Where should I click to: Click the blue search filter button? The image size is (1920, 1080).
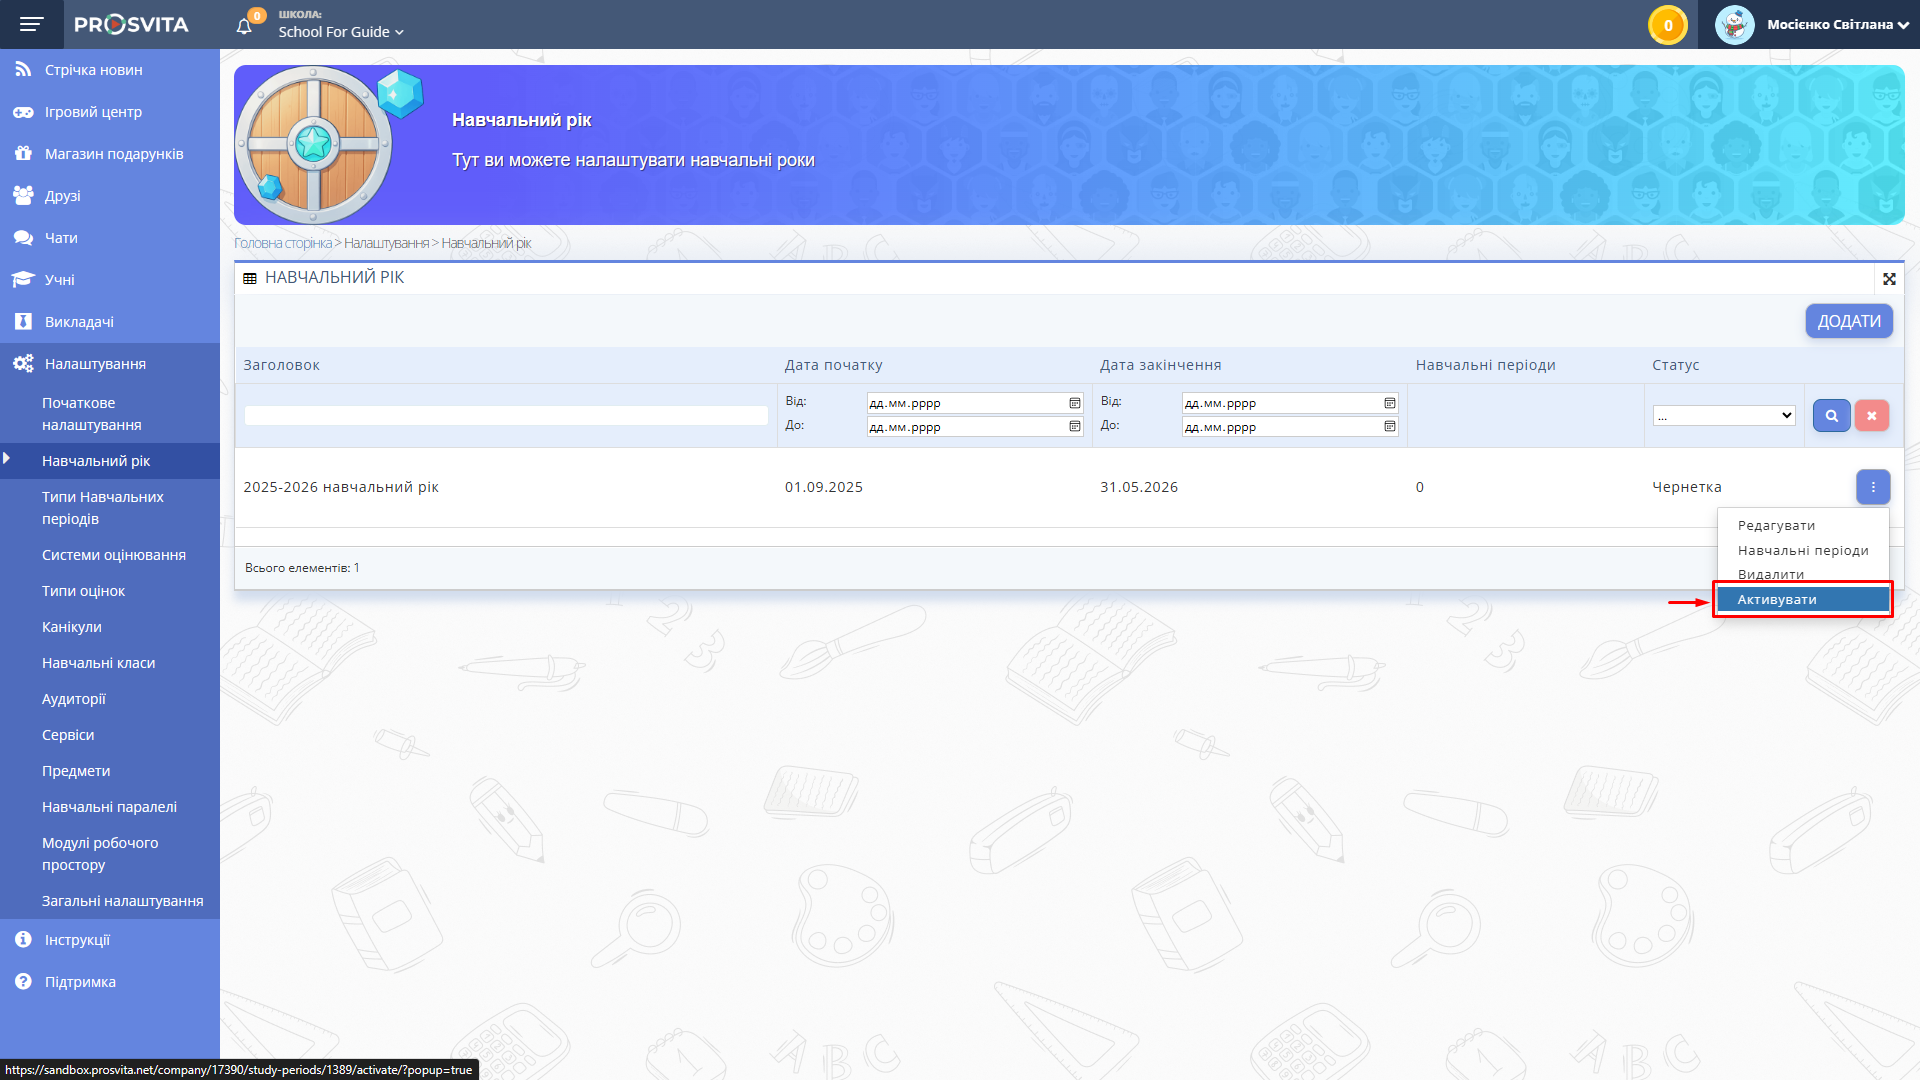[x=1831, y=416]
